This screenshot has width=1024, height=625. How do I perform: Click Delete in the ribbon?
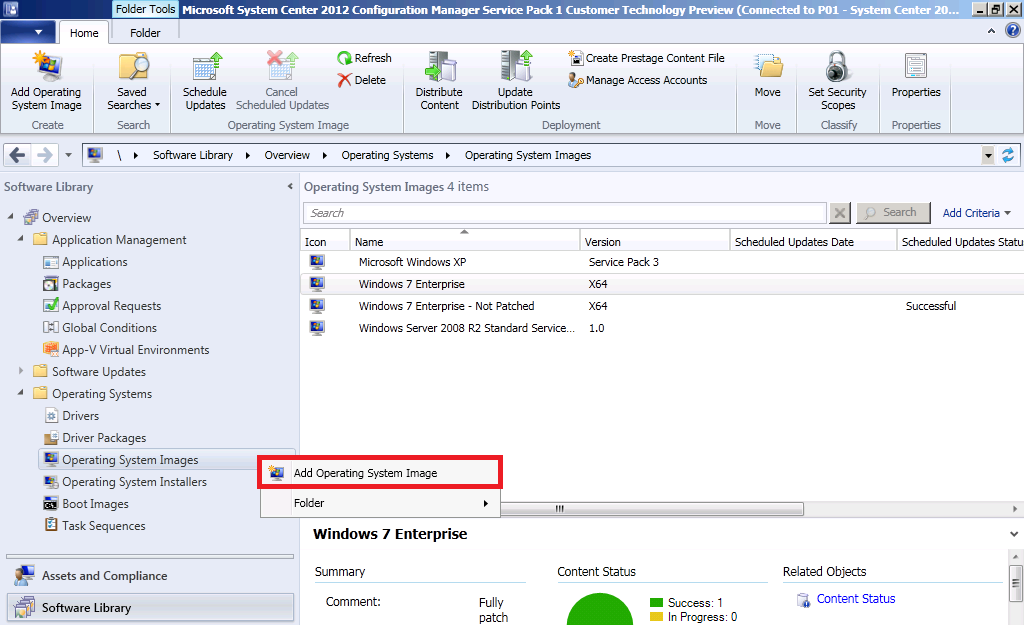pyautogui.click(x=362, y=80)
